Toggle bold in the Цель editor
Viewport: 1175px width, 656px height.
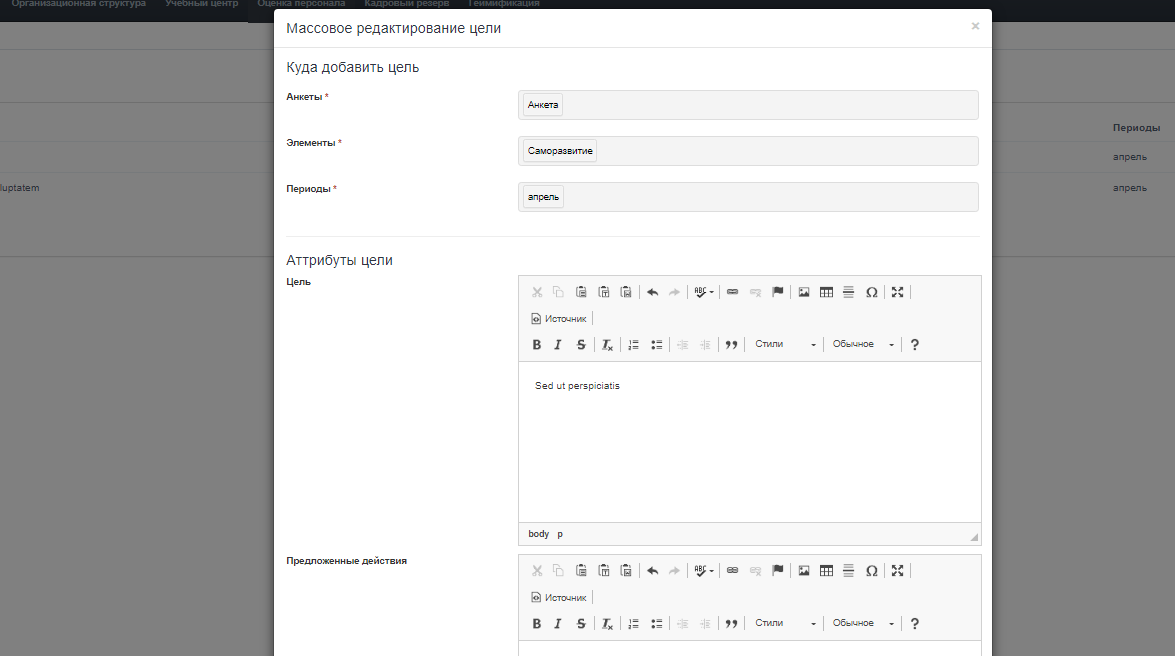[537, 345]
